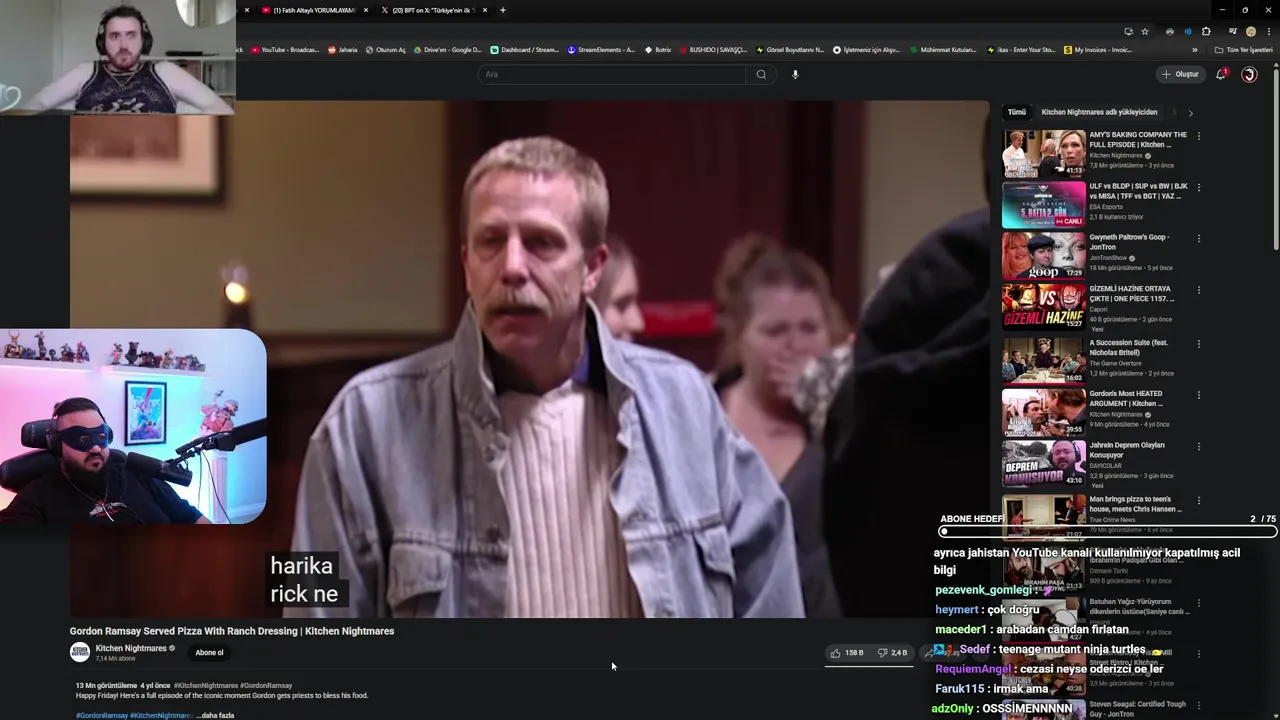Click install/cast icon in address bar

tap(1128, 32)
